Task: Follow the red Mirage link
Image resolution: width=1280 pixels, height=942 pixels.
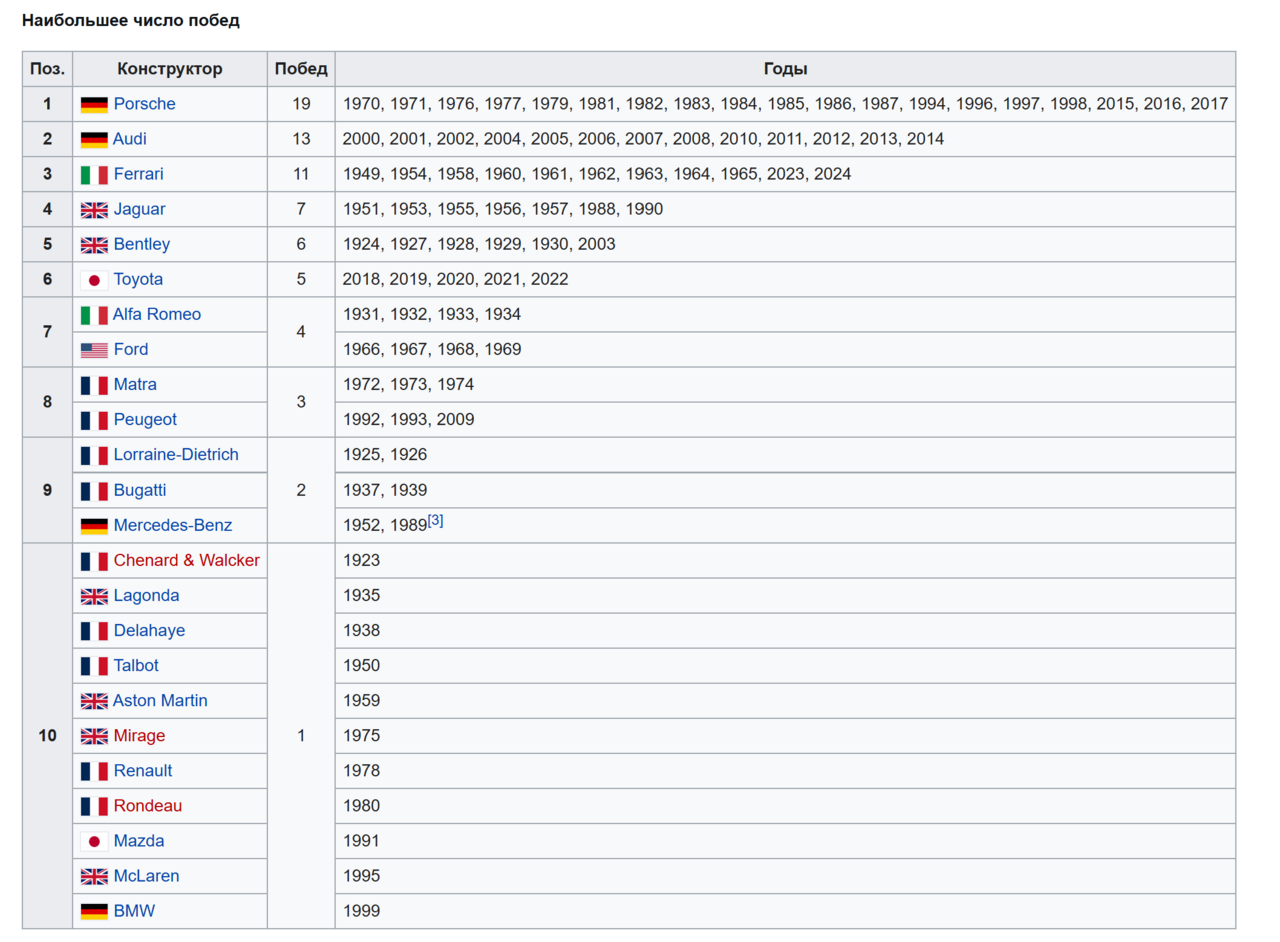Action: (x=139, y=735)
